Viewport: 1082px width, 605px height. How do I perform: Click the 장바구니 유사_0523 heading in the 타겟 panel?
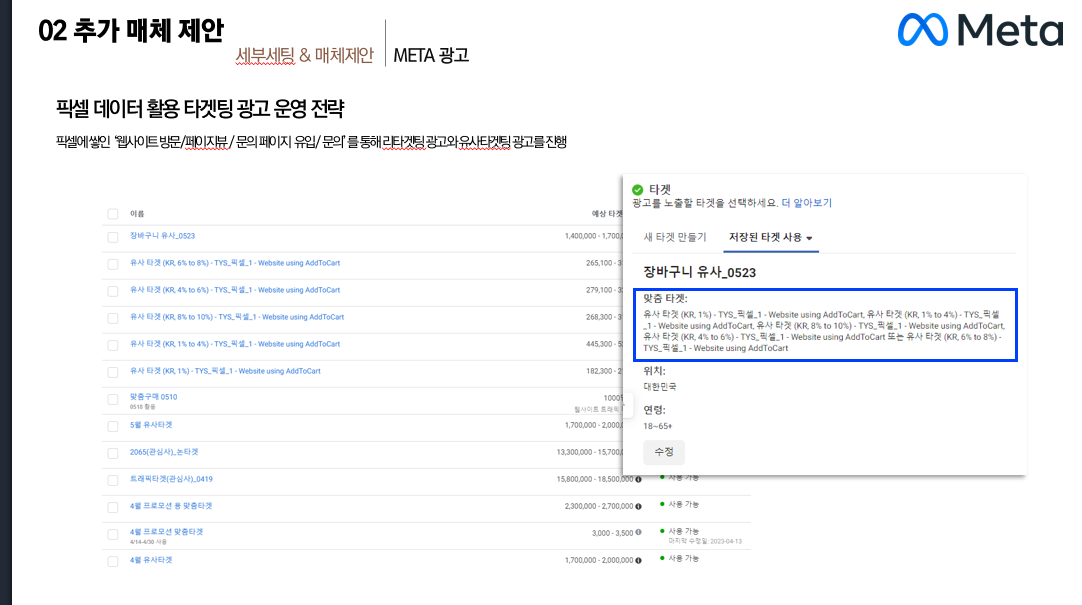tap(700, 272)
